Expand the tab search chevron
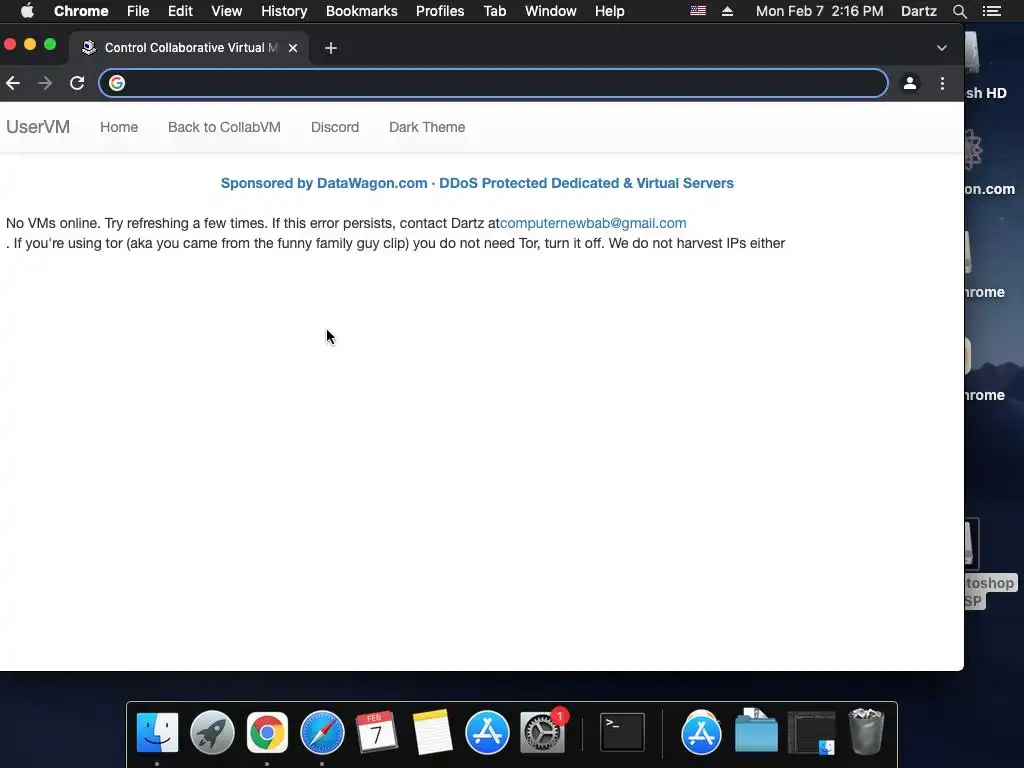 pyautogui.click(x=942, y=48)
